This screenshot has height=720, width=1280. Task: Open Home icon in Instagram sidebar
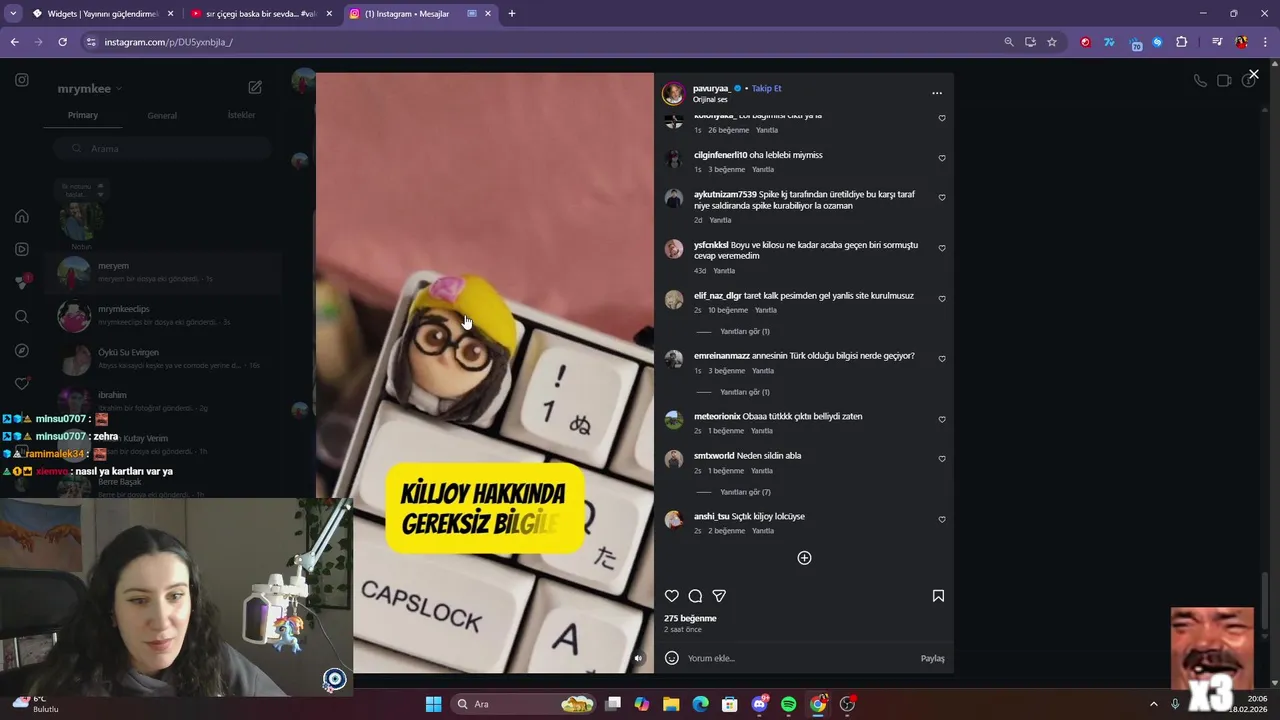(22, 216)
